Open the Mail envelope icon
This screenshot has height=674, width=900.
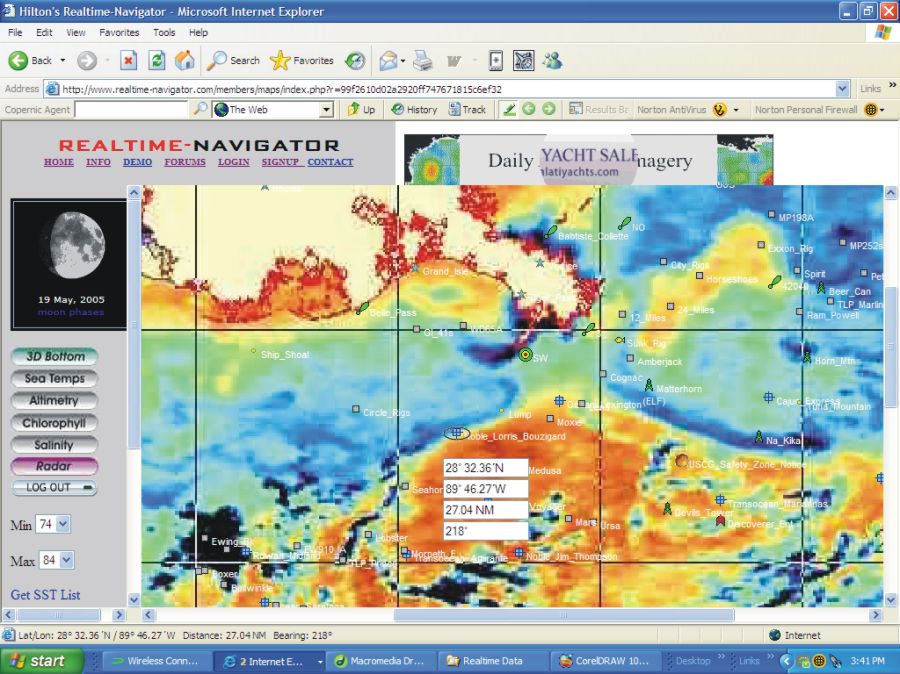pos(388,60)
